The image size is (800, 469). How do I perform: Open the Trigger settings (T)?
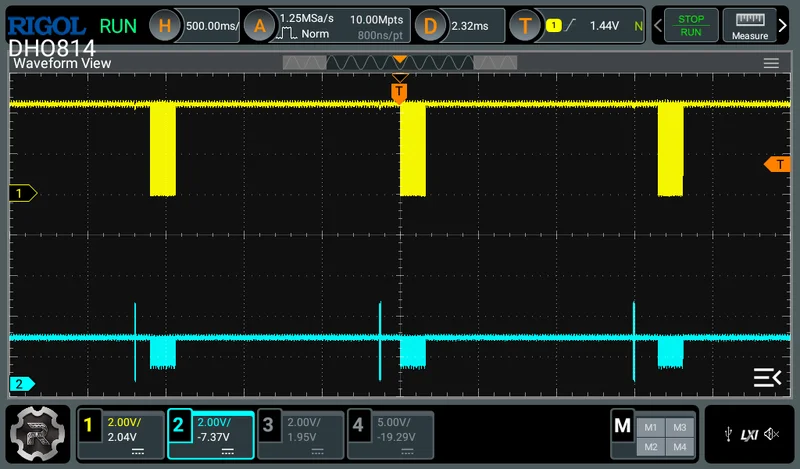click(x=525, y=26)
